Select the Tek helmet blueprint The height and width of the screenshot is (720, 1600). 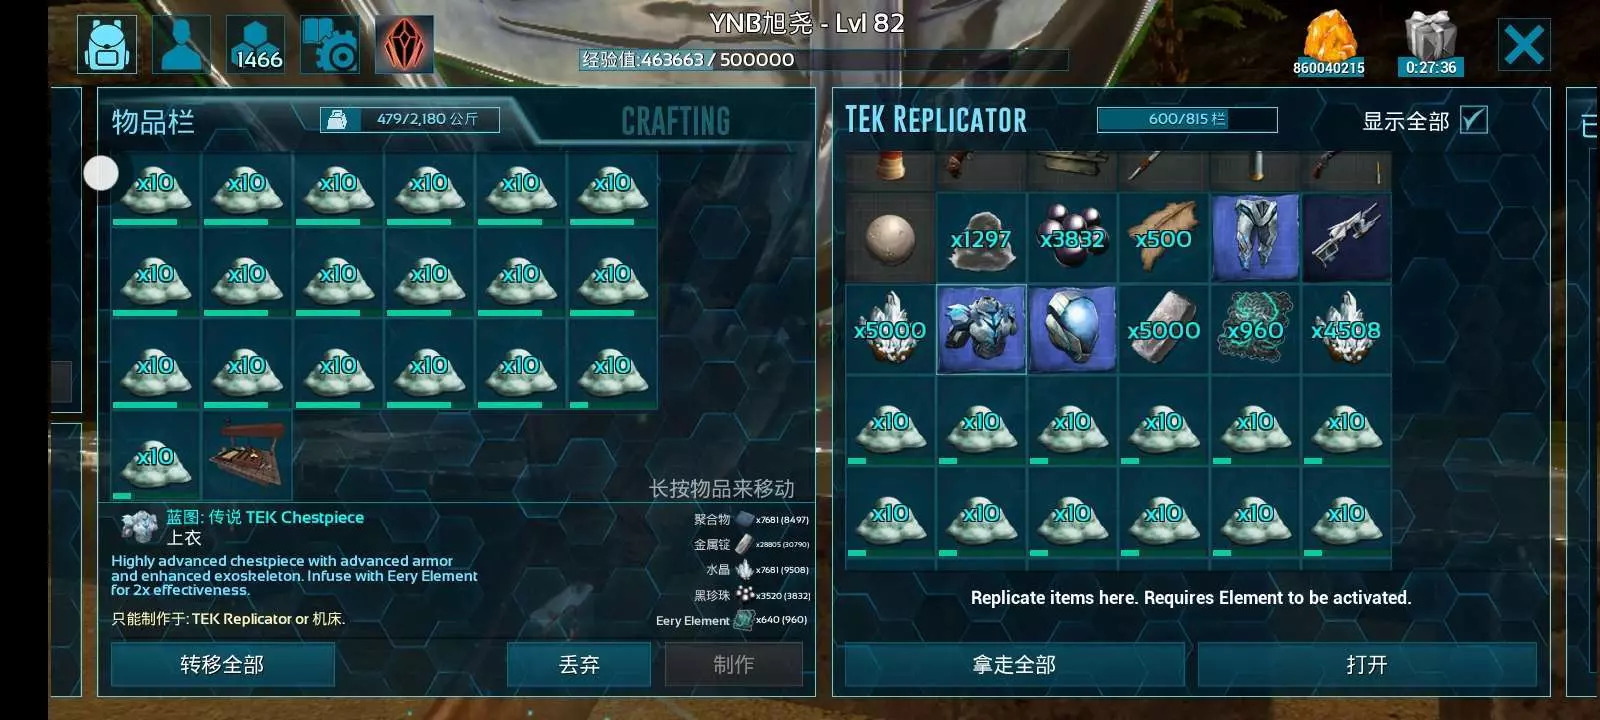coord(1072,329)
